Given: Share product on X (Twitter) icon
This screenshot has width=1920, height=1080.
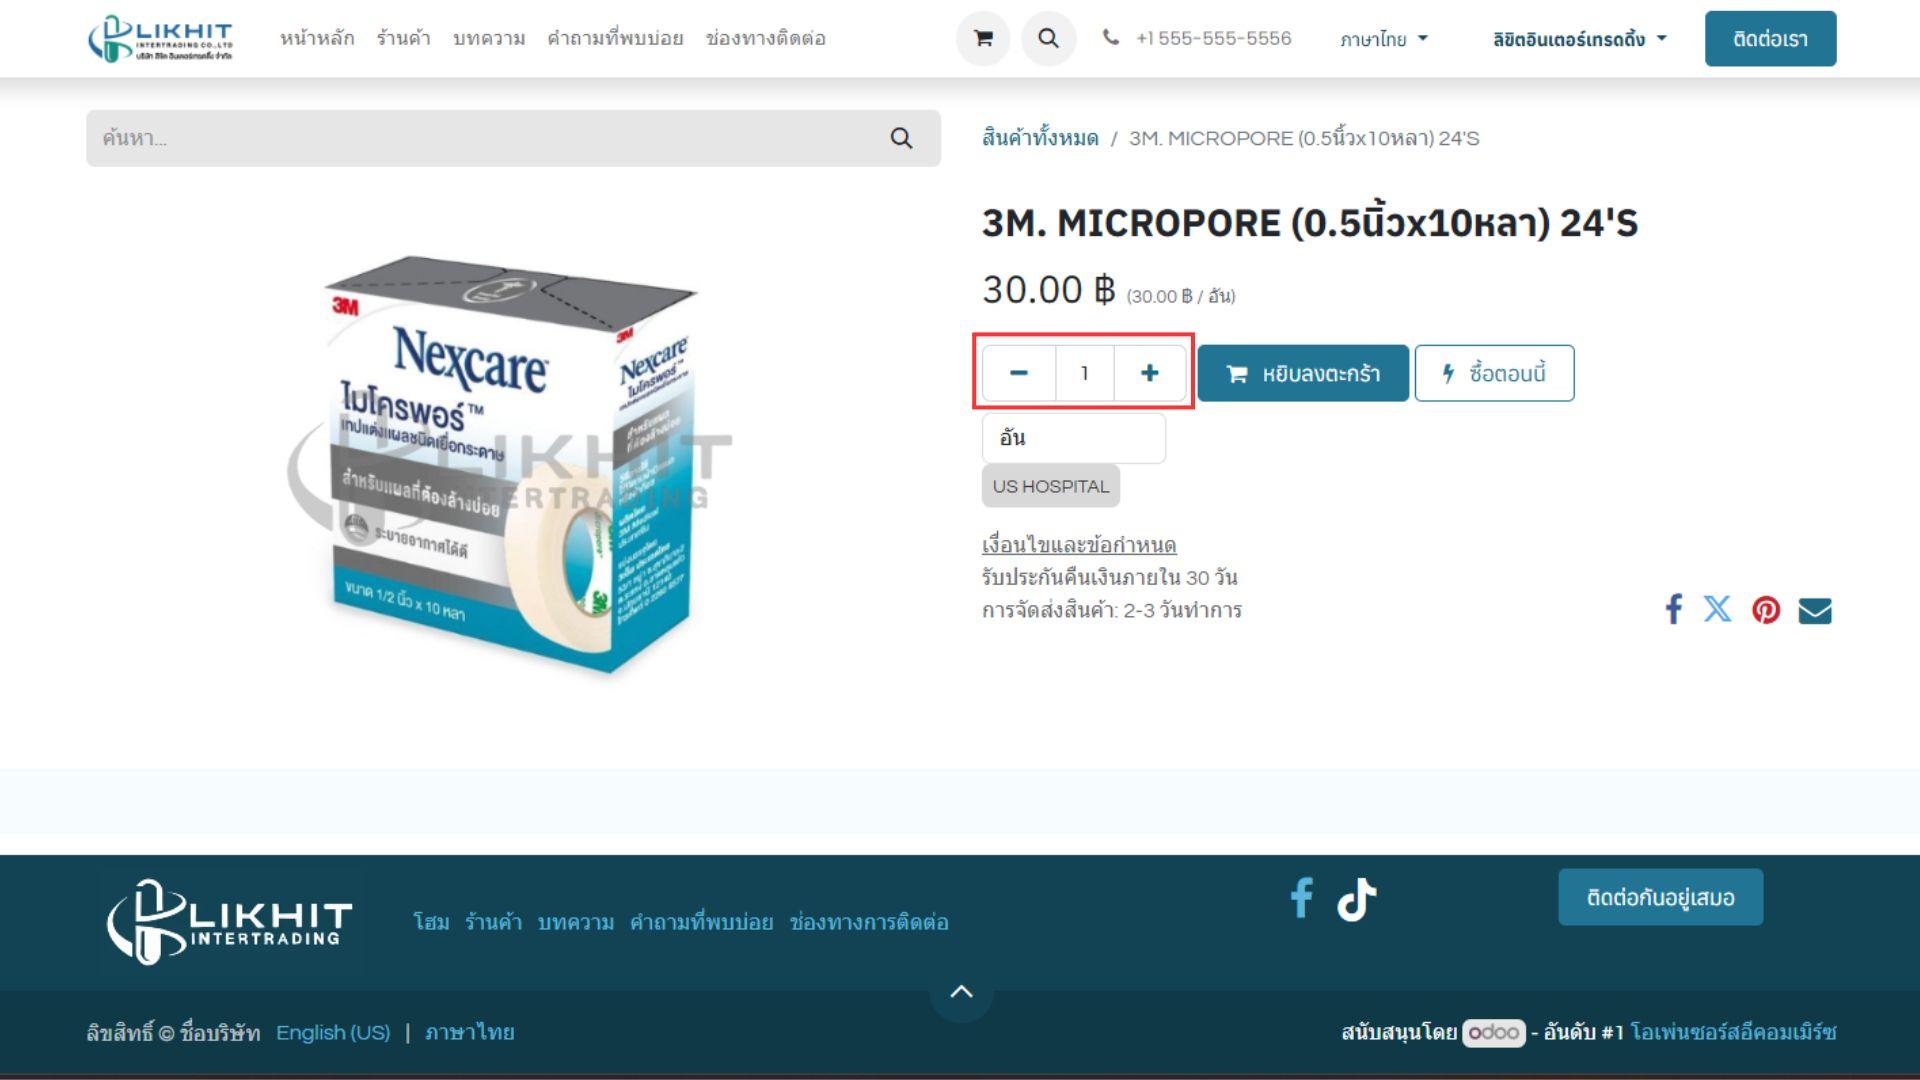Looking at the screenshot, I should click(1717, 609).
